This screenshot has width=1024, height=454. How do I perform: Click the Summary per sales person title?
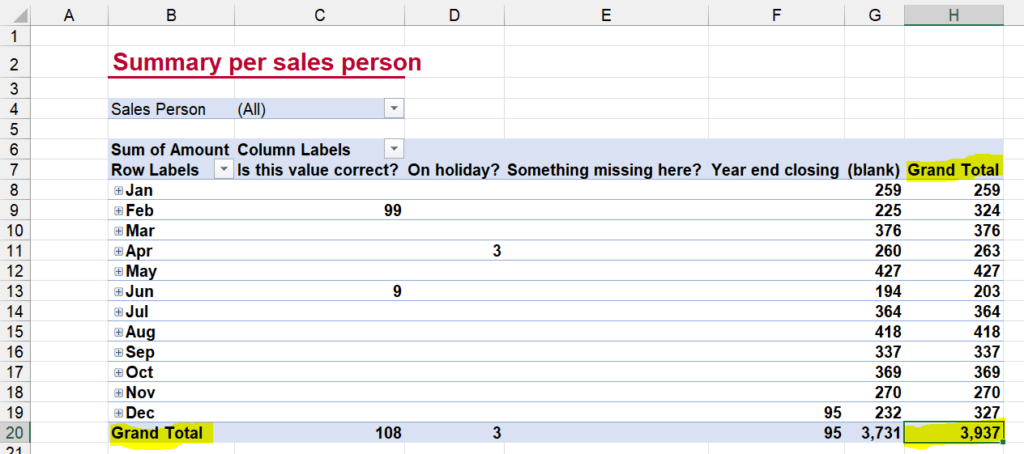pos(266,62)
